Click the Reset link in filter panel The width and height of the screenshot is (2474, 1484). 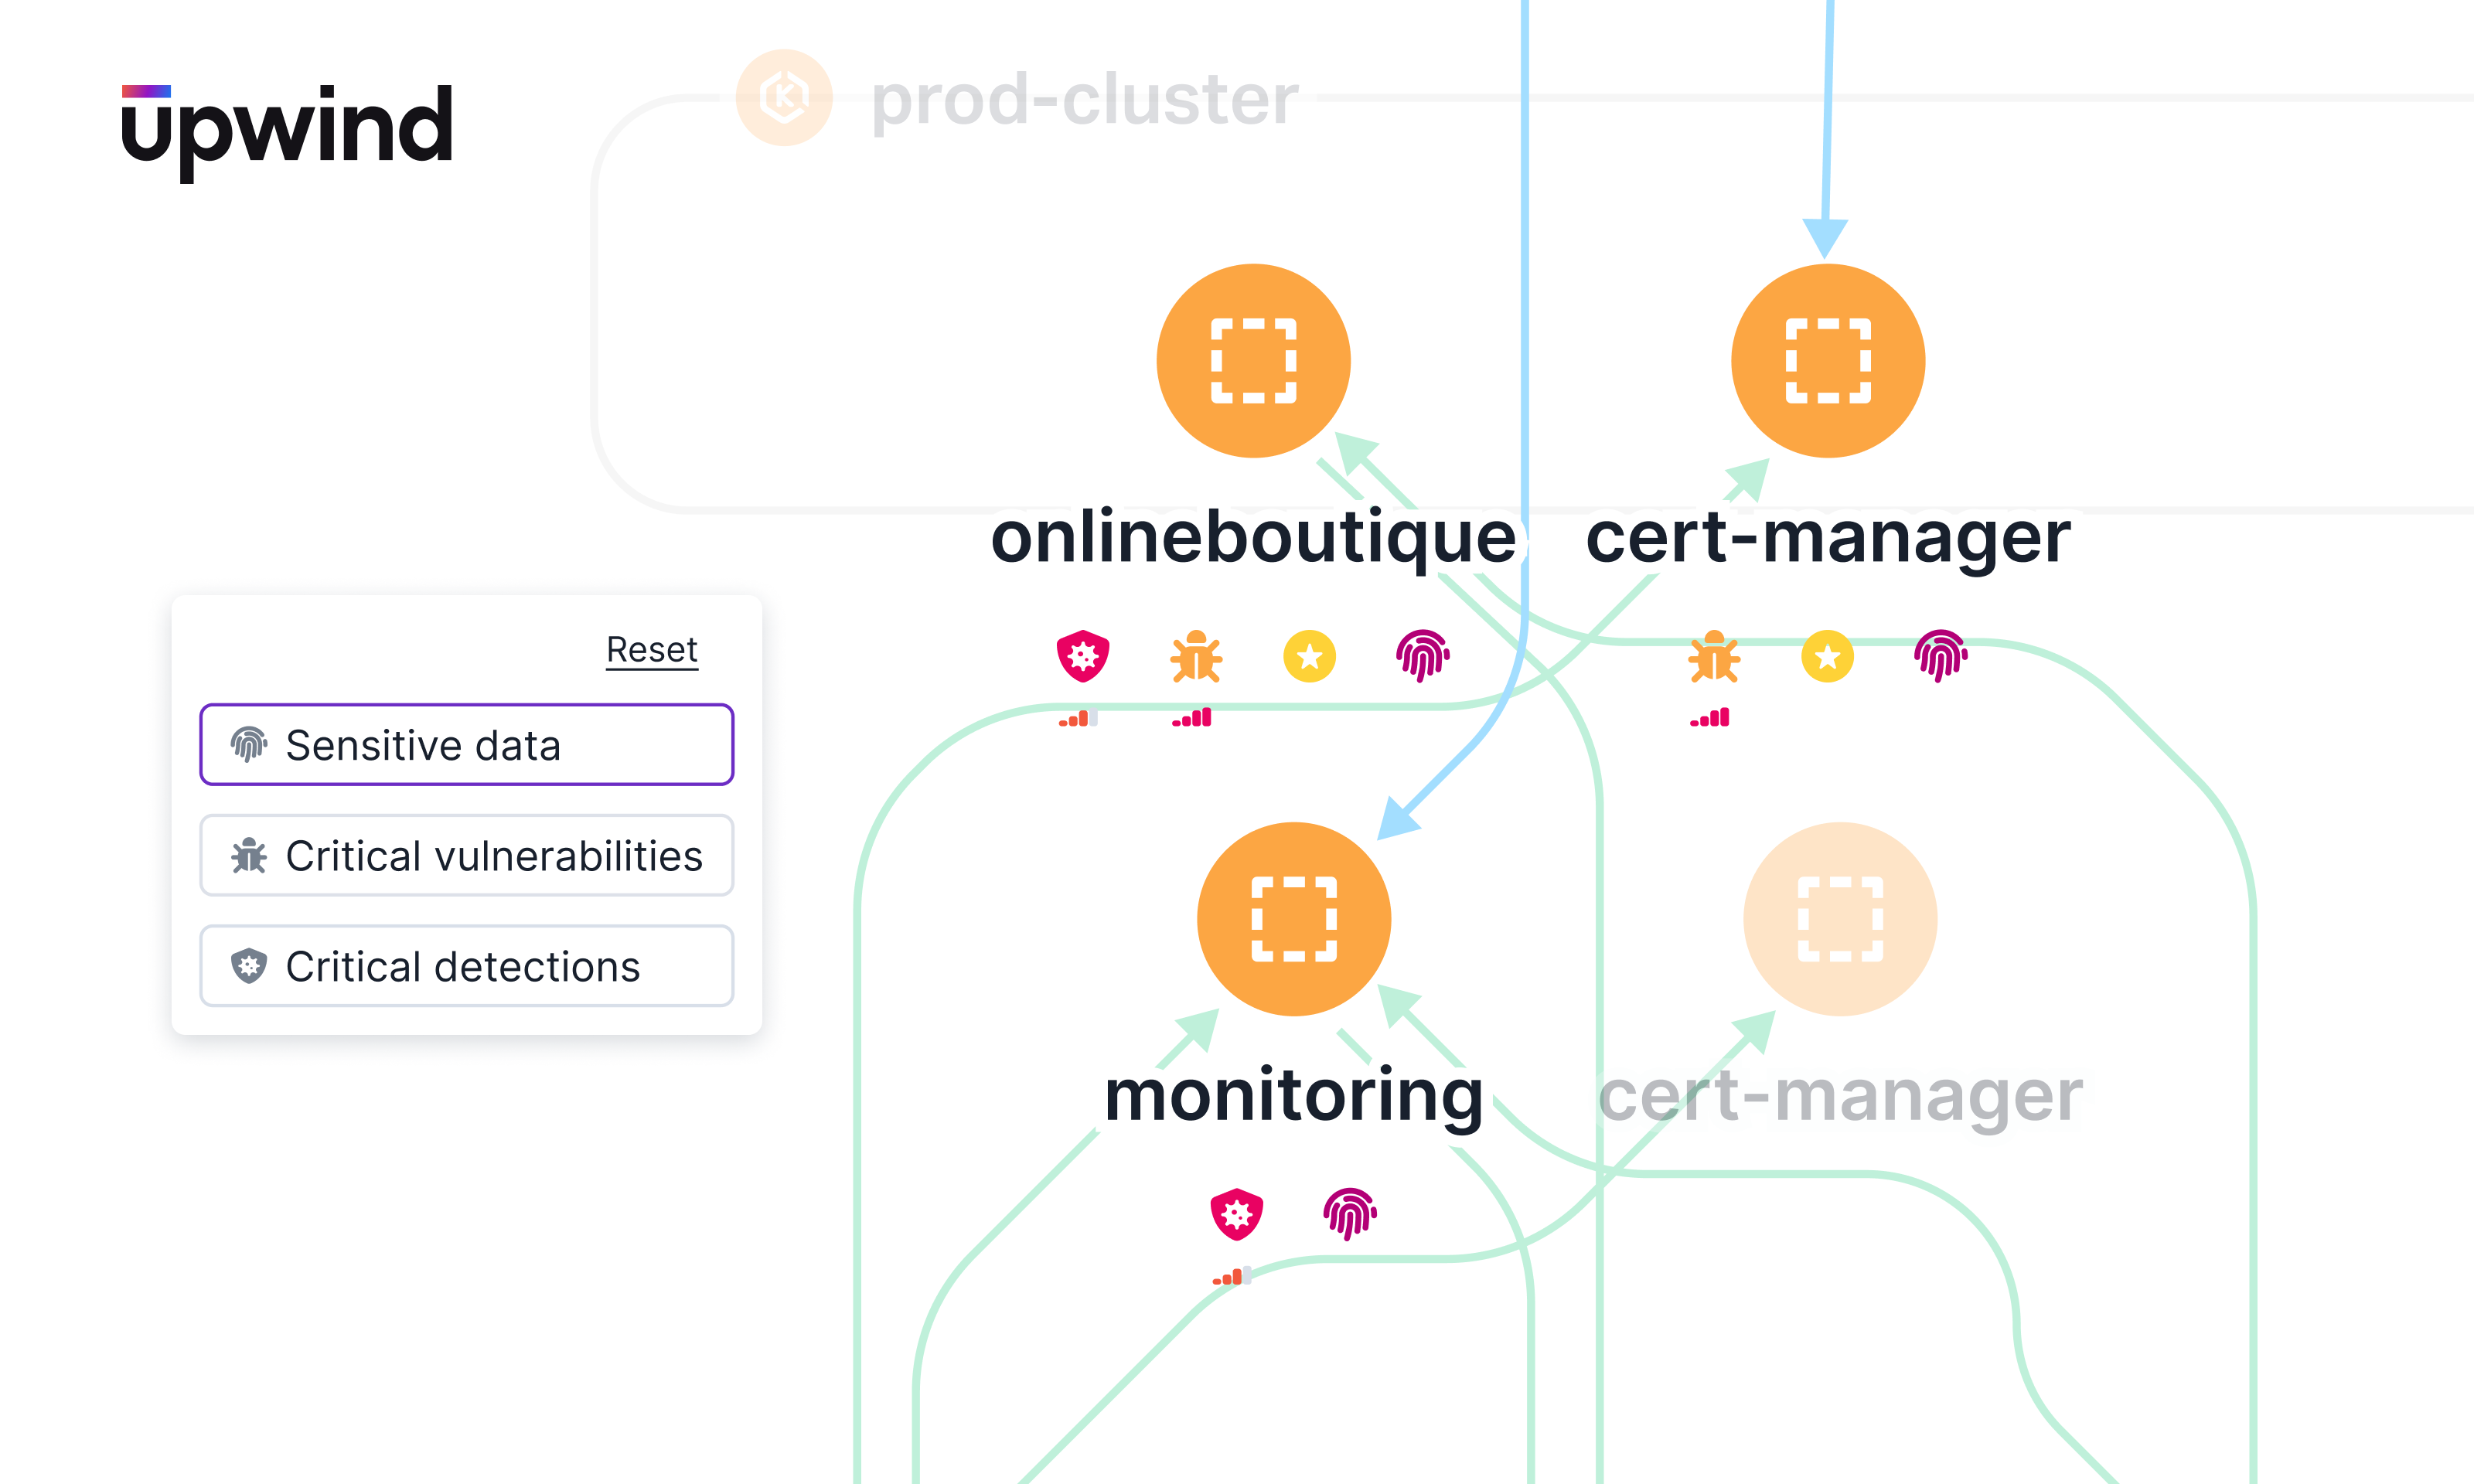click(651, 650)
